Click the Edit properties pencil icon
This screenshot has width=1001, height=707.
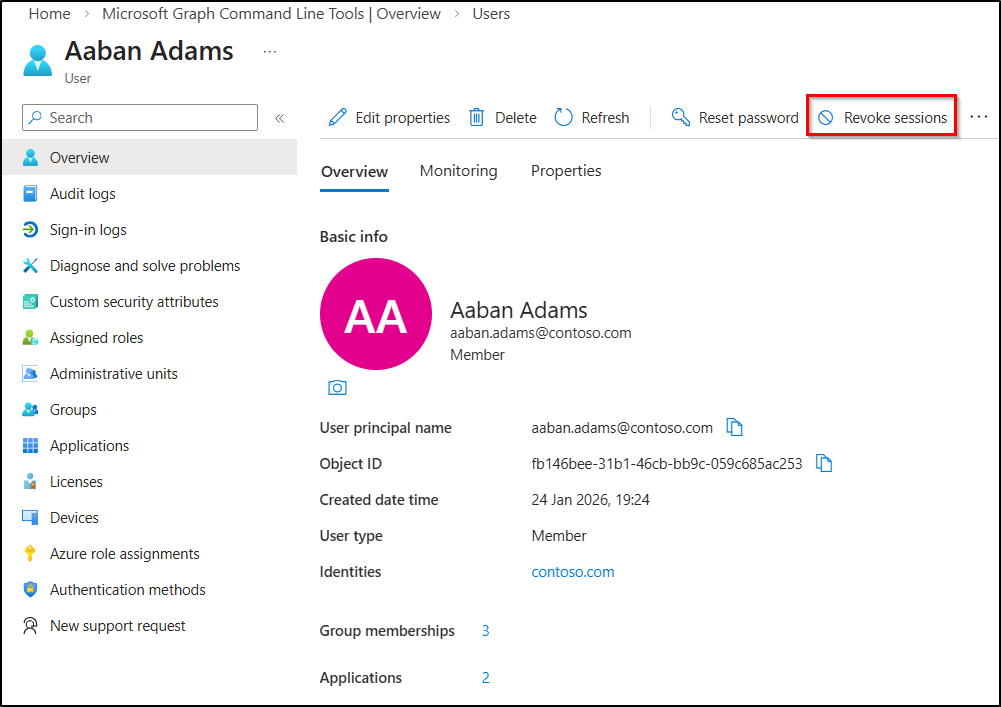[x=338, y=118]
